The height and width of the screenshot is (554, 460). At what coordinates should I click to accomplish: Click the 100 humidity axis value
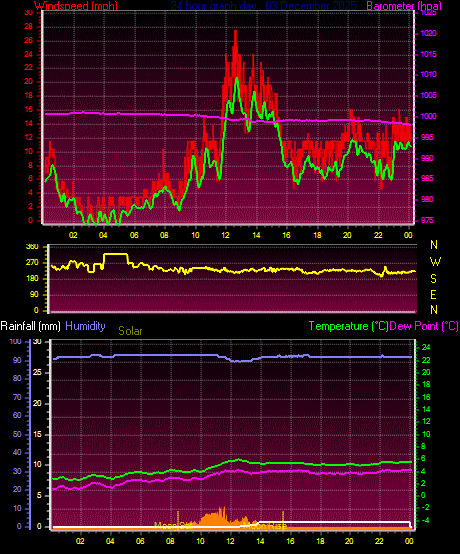(x=15, y=341)
